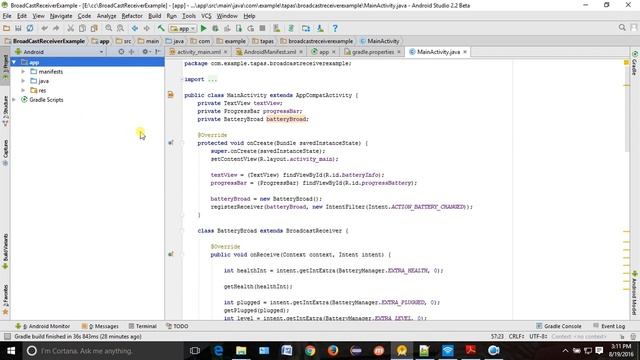Collapse the app module tree node
Viewport: 640px width, 360px height.
pyautogui.click(x=14, y=62)
